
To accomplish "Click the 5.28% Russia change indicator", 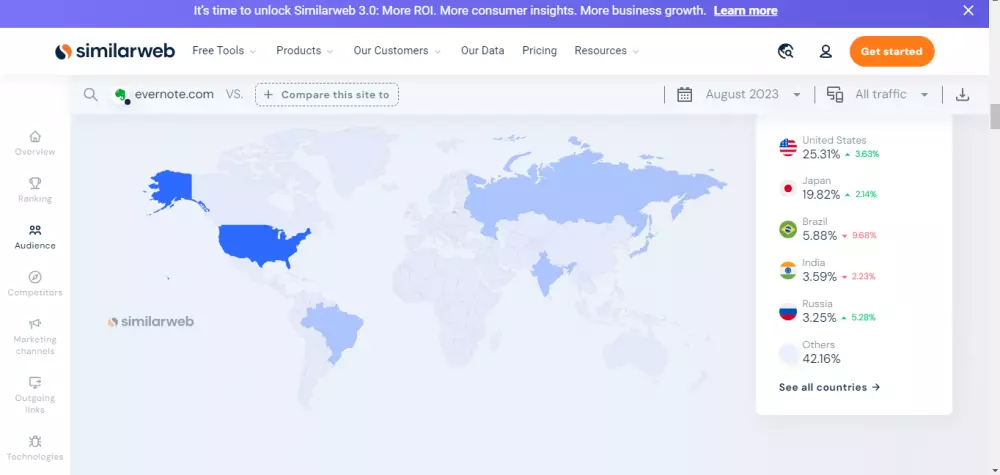I will pos(858,318).
